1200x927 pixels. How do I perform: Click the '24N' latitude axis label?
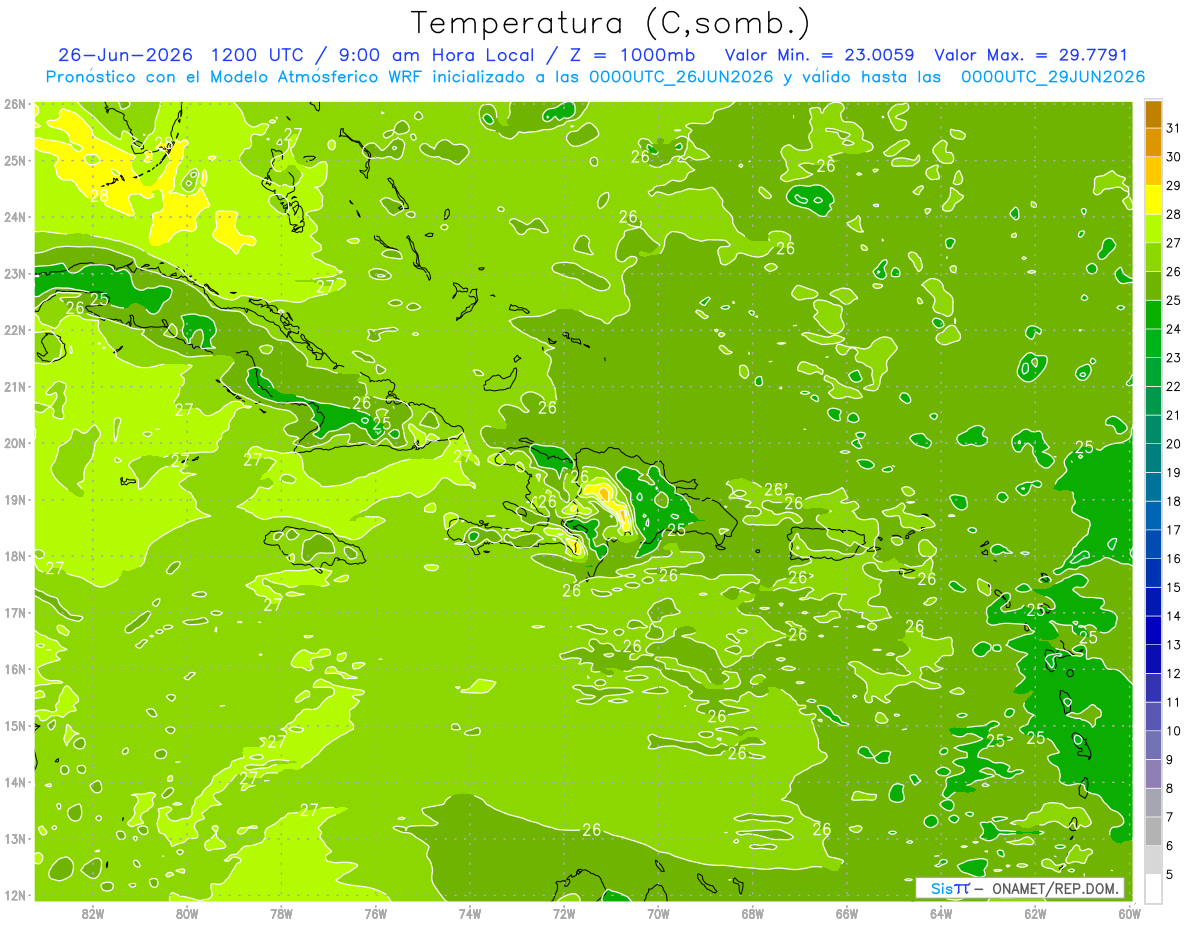(x=14, y=217)
